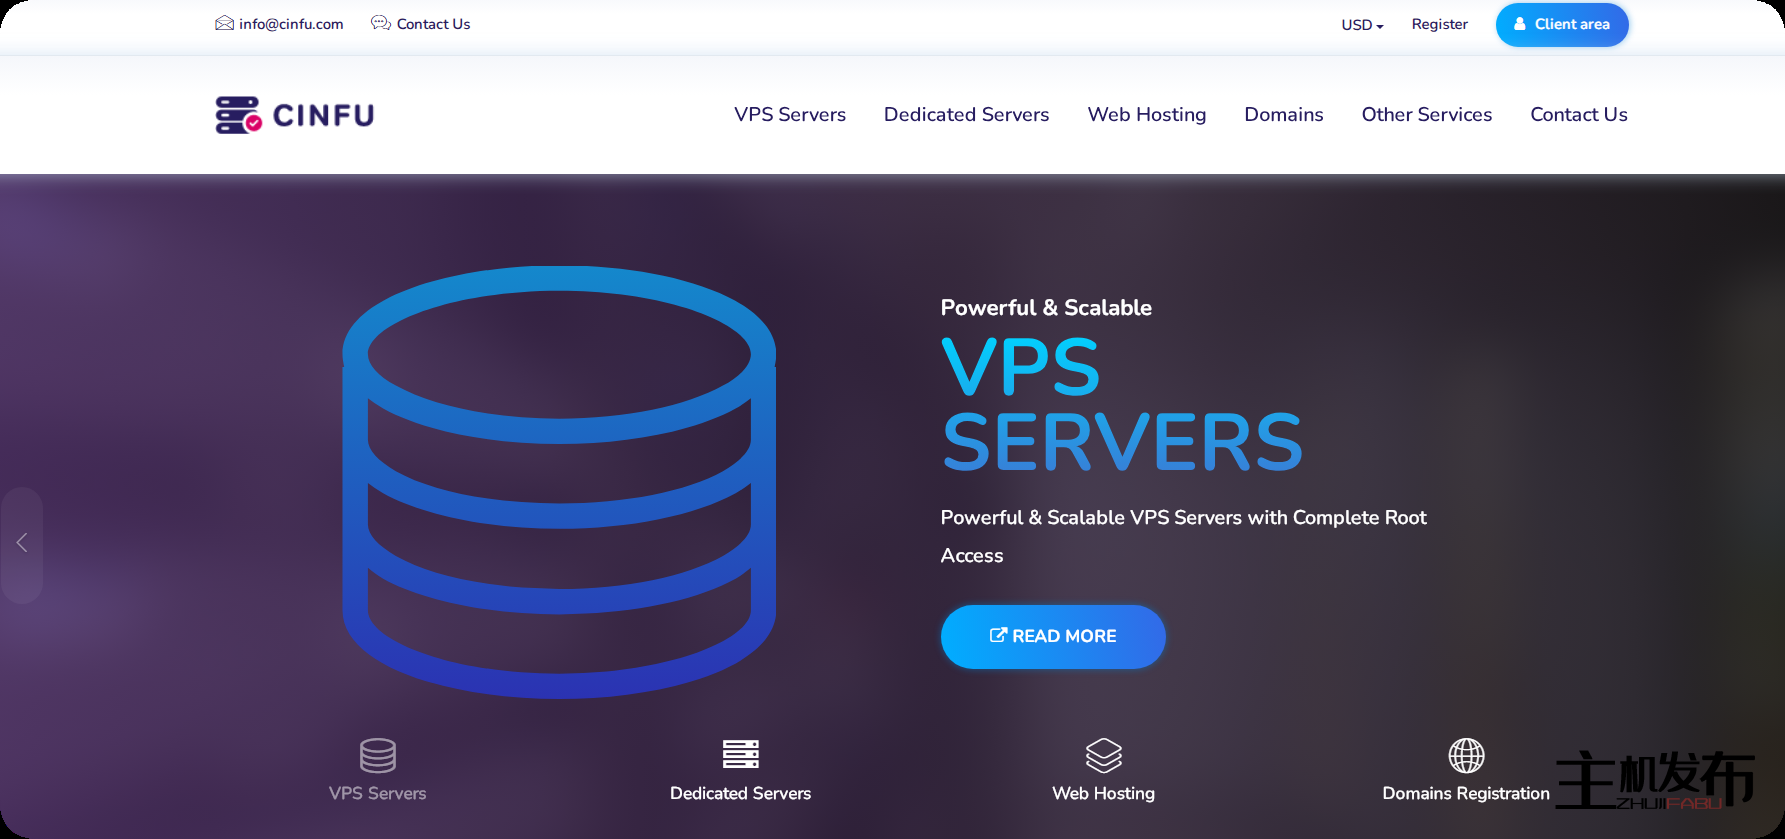
Task: Click the Register link
Action: pyautogui.click(x=1439, y=24)
